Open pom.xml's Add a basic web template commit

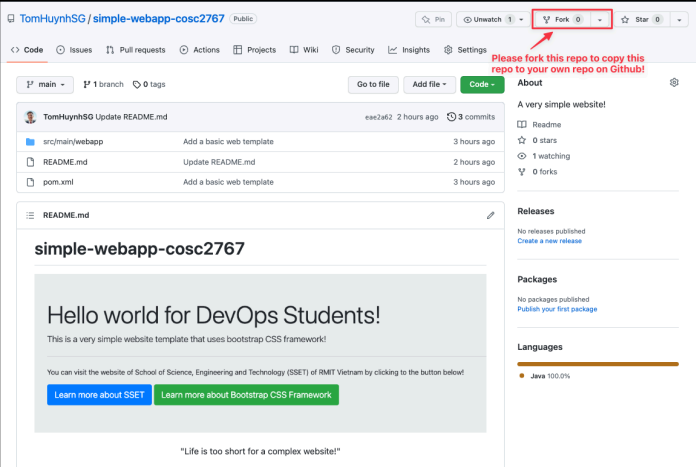point(228,182)
